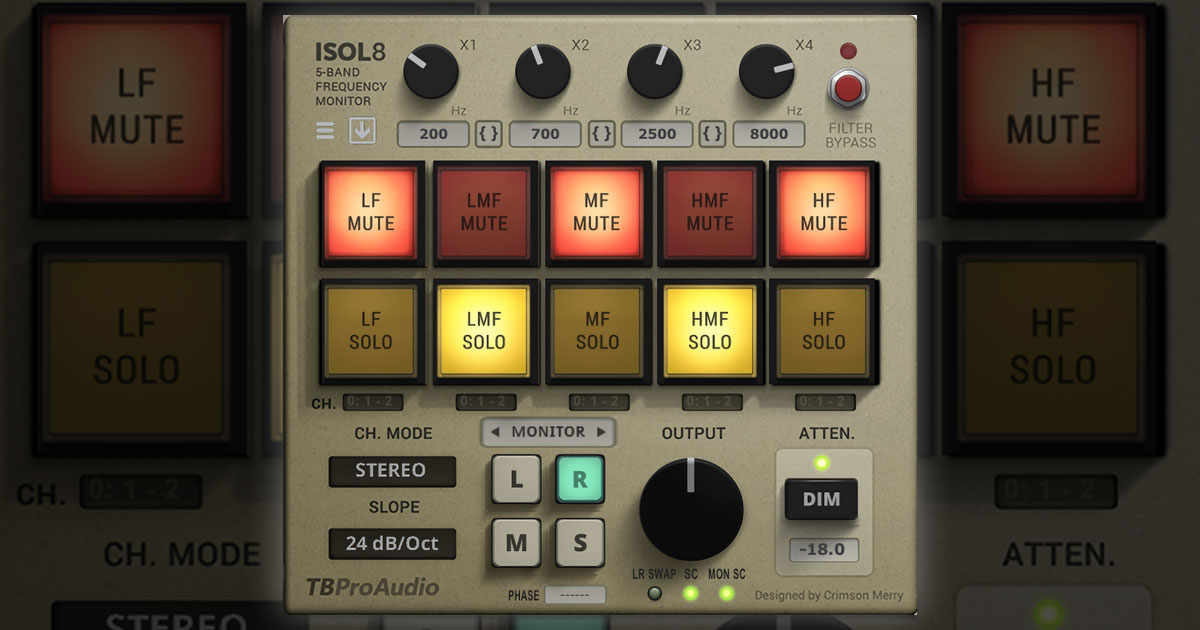This screenshot has height=630, width=1200.
Task: Toggle the R monitor channel
Action: 580,478
